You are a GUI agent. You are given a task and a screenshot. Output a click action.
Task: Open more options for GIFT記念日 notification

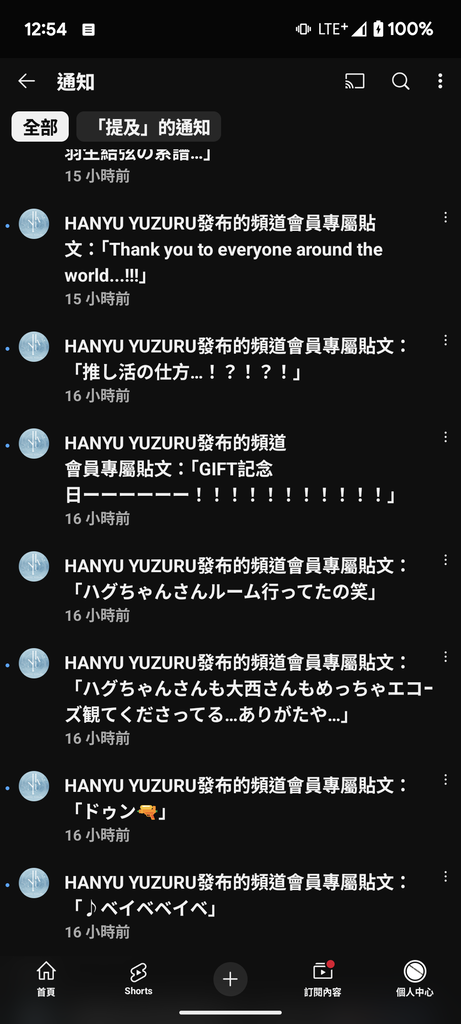445,437
